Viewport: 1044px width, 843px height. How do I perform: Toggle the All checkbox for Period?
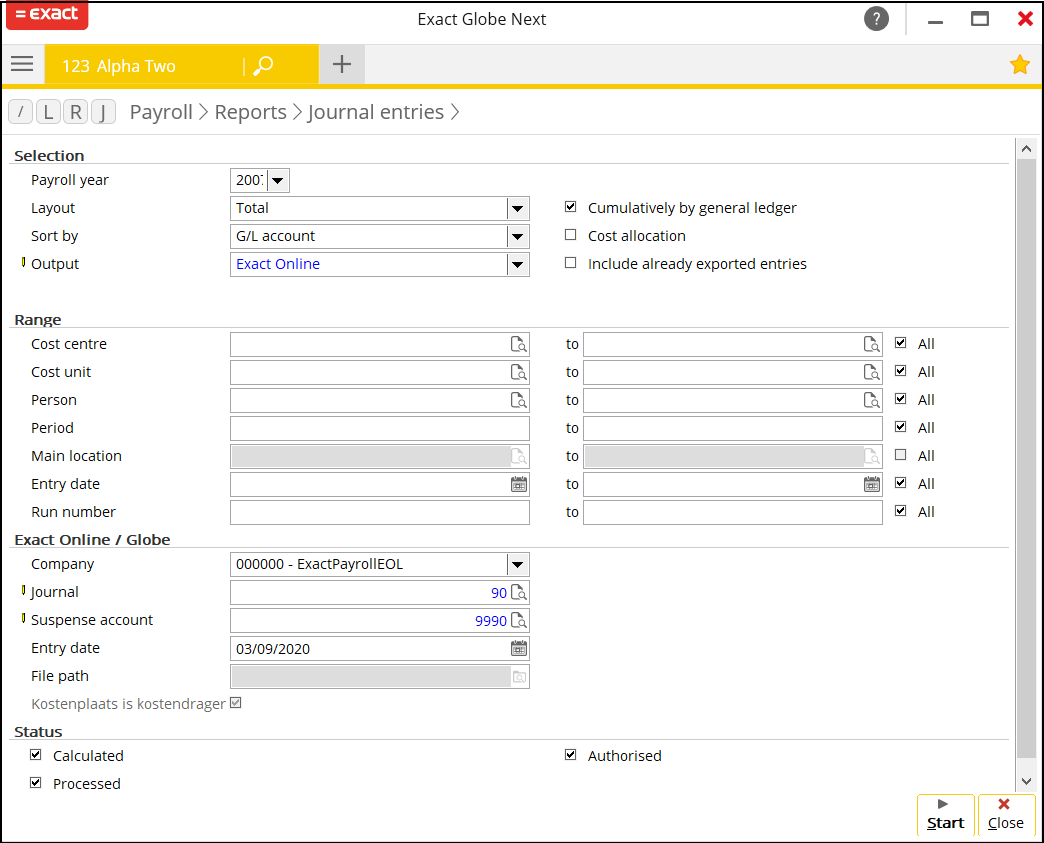click(901, 427)
